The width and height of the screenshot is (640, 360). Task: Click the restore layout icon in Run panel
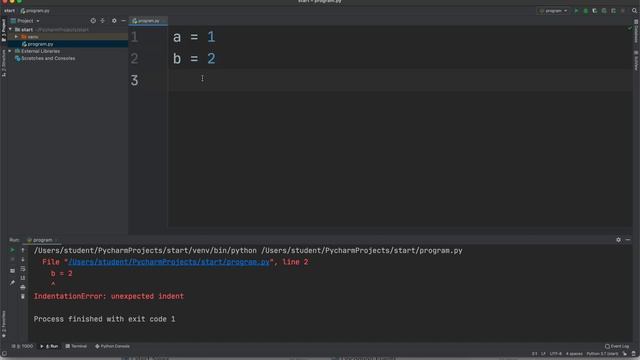[x=12, y=271]
